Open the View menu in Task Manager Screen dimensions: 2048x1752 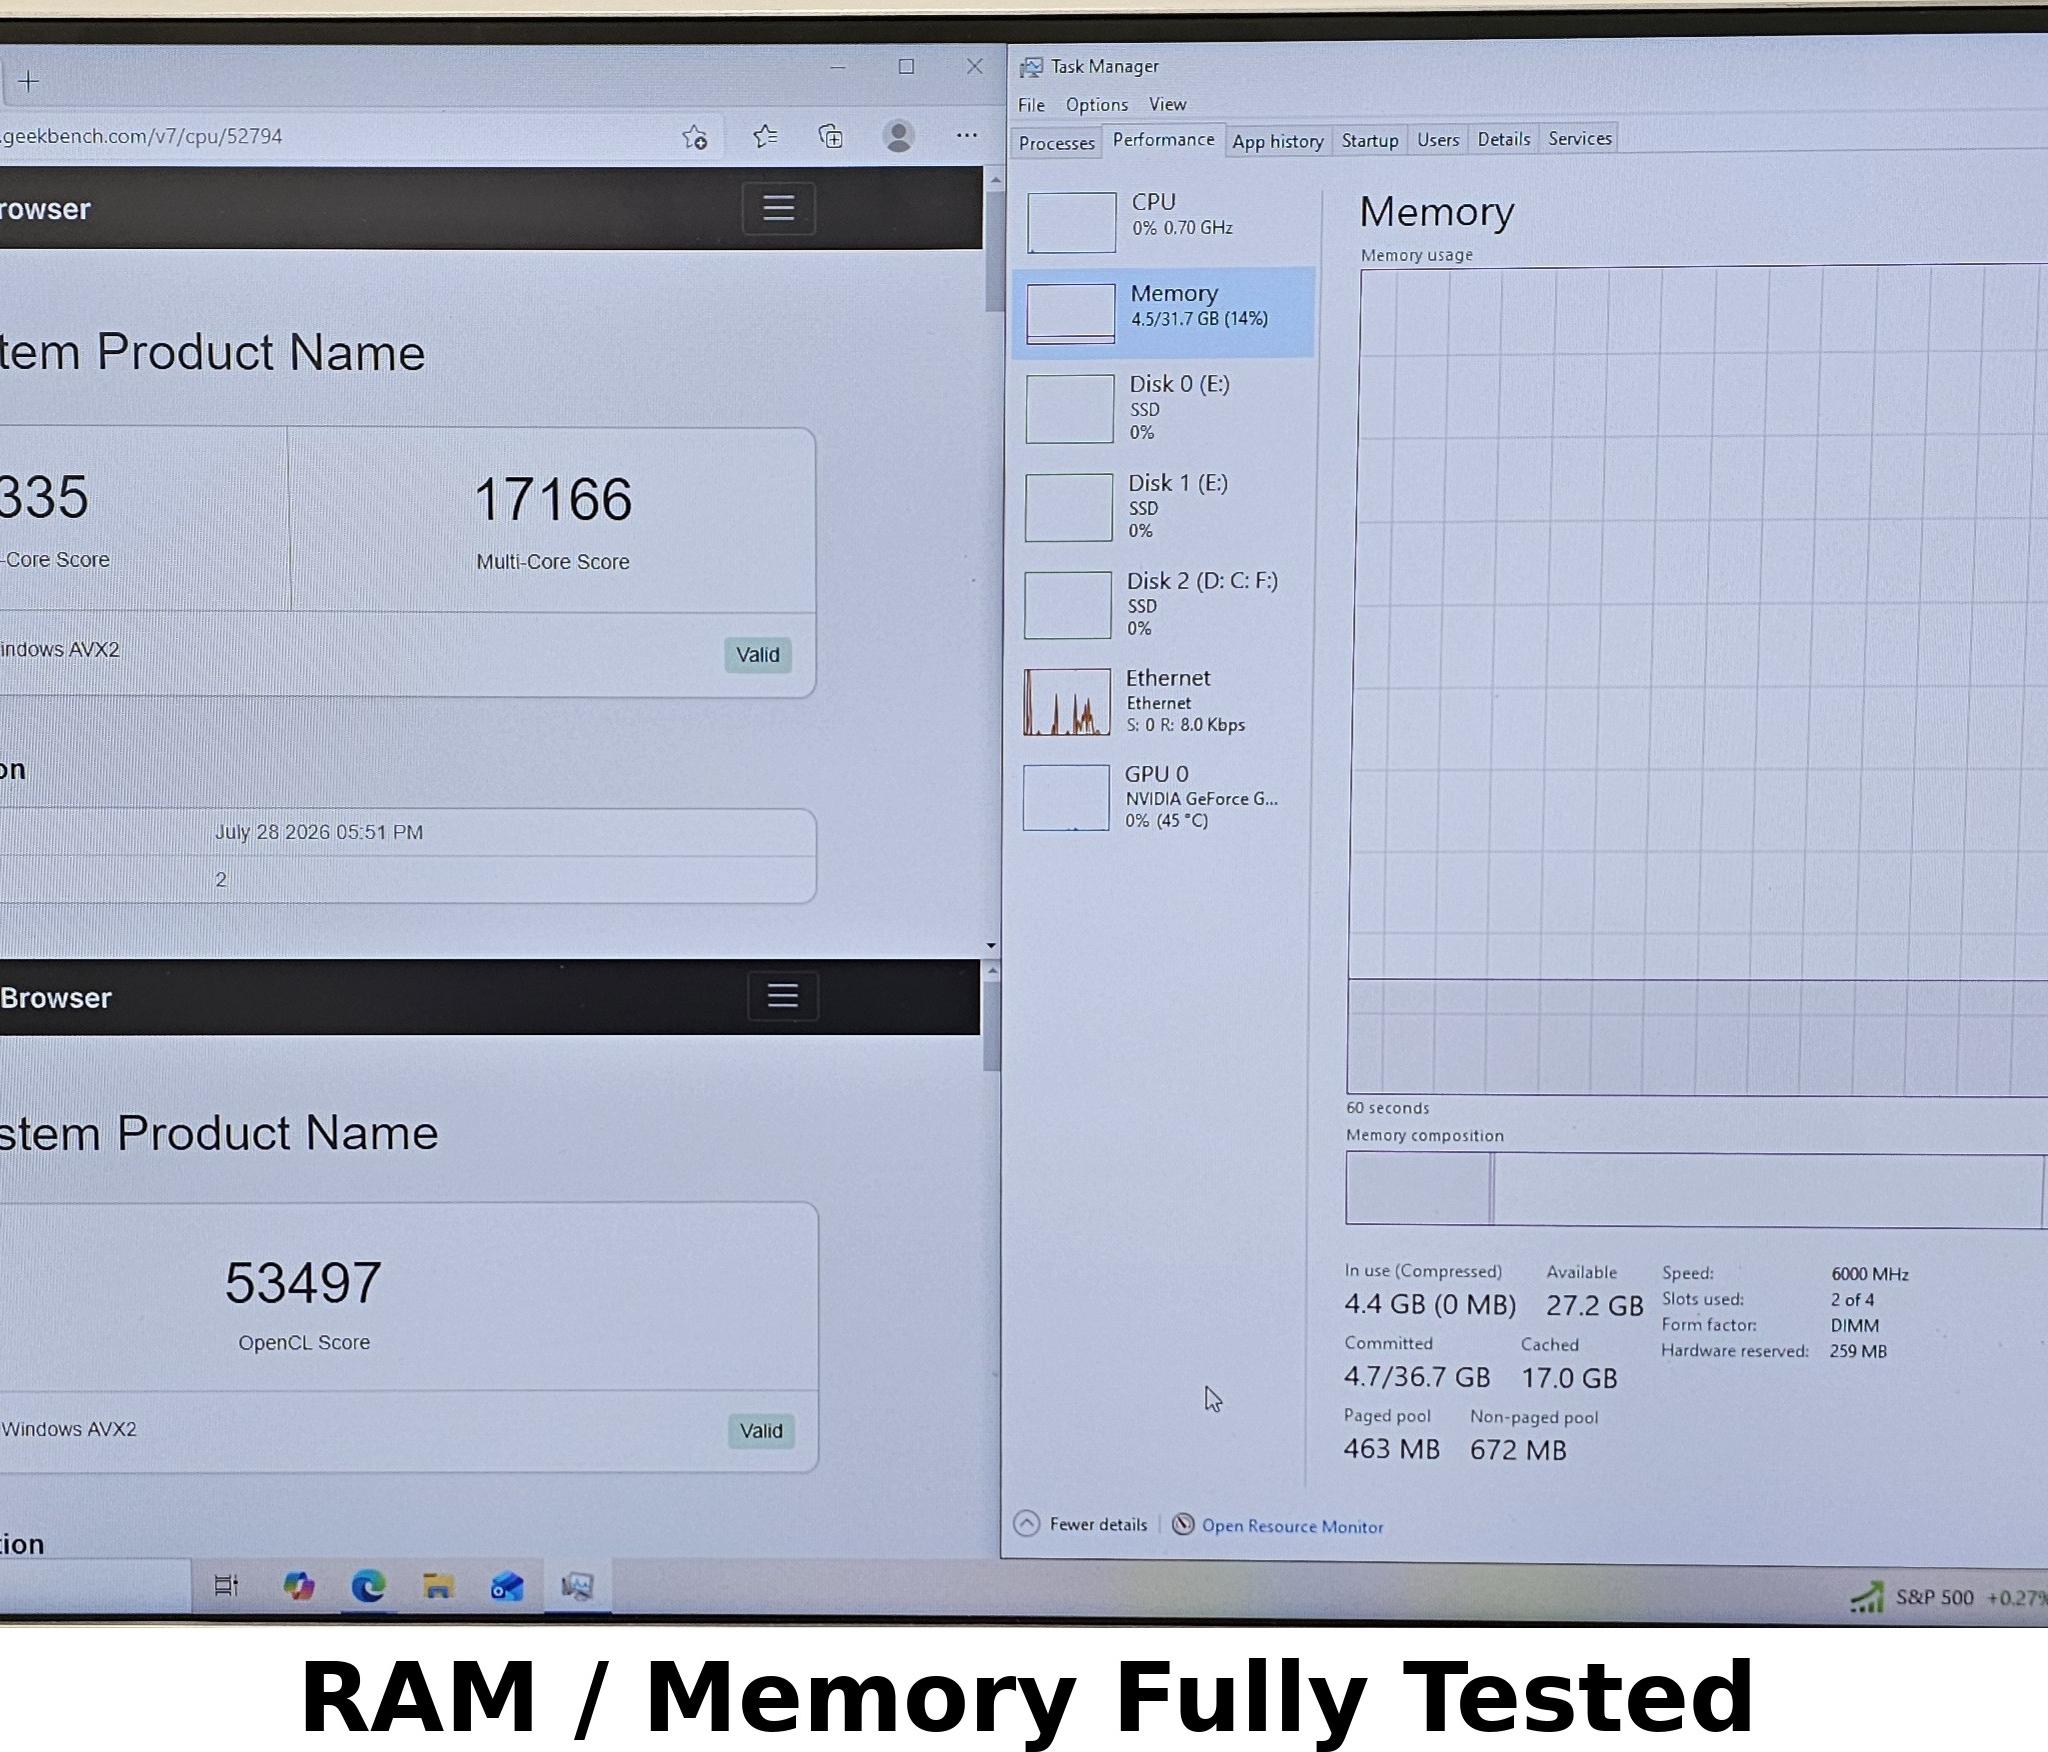(1167, 104)
